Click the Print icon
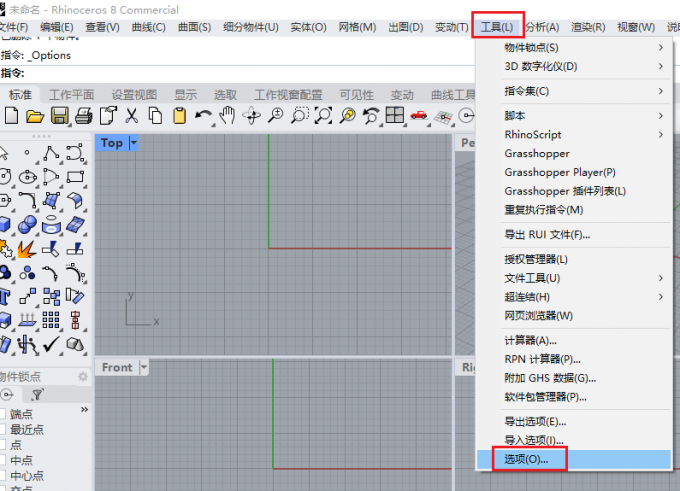The width and height of the screenshot is (680, 491). pyautogui.click(x=84, y=116)
